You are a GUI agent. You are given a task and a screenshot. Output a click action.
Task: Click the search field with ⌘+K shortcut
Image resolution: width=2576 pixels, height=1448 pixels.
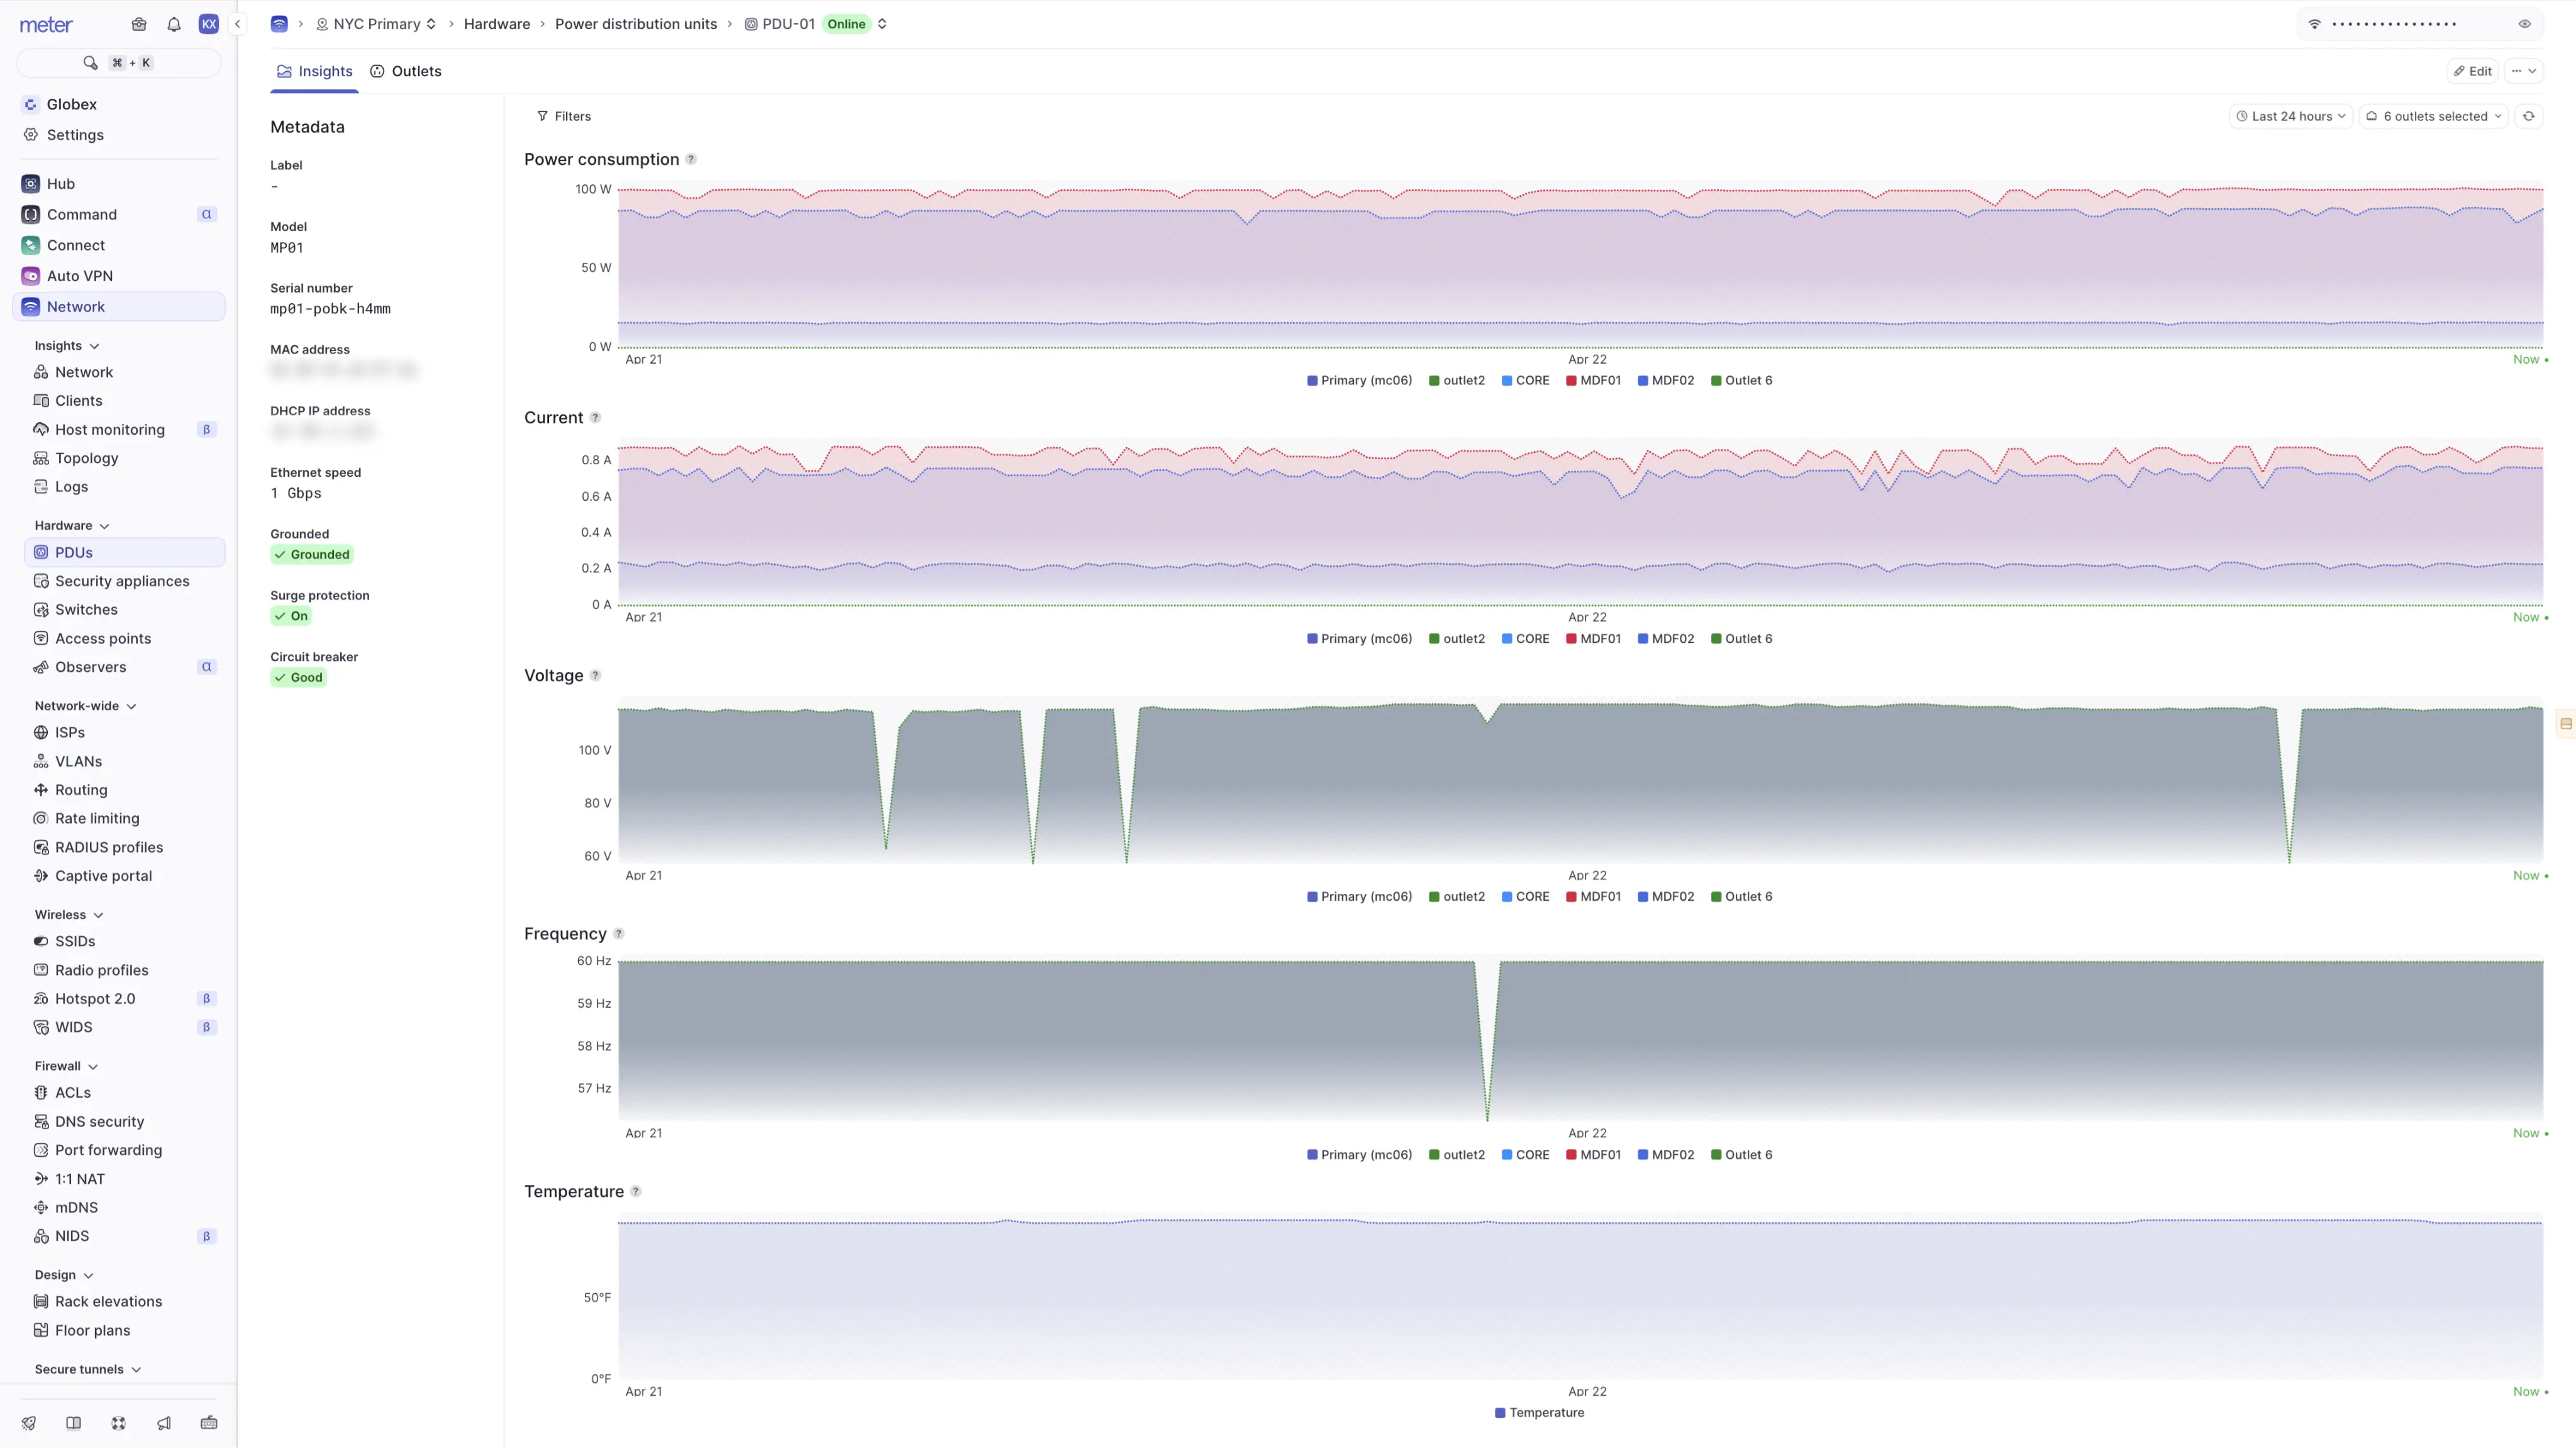point(119,63)
